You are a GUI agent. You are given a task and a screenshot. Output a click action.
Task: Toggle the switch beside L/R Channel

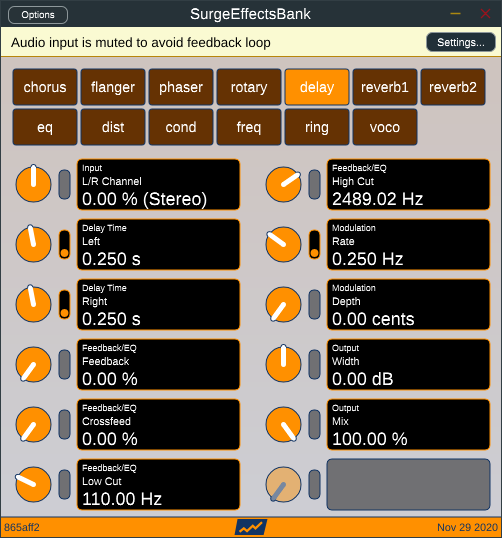pos(65,184)
